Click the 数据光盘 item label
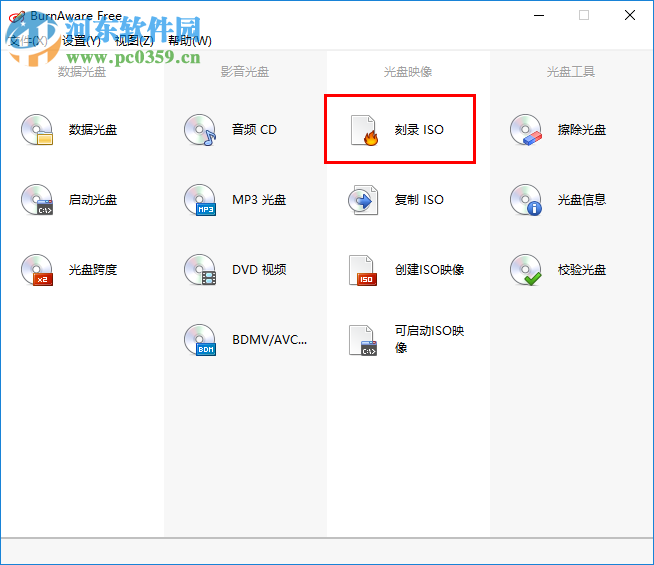 coord(93,130)
